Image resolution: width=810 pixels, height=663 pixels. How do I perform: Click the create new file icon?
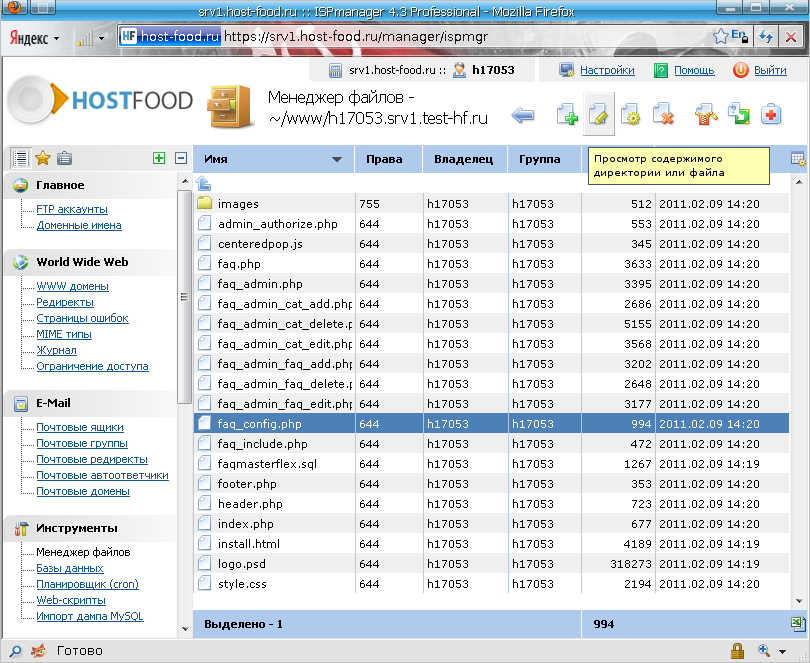click(567, 115)
